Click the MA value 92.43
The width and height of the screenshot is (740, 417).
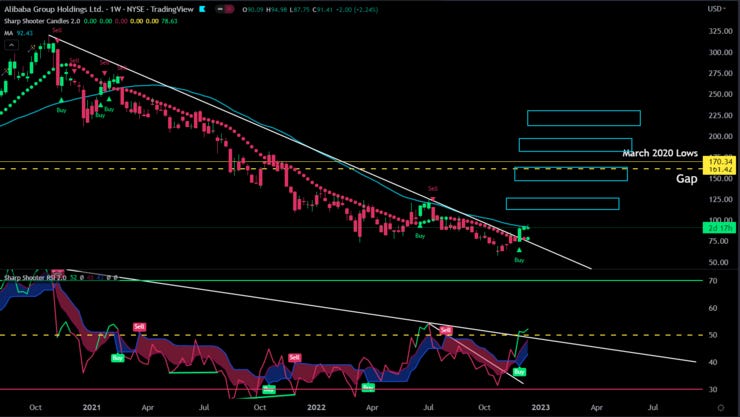(25, 33)
